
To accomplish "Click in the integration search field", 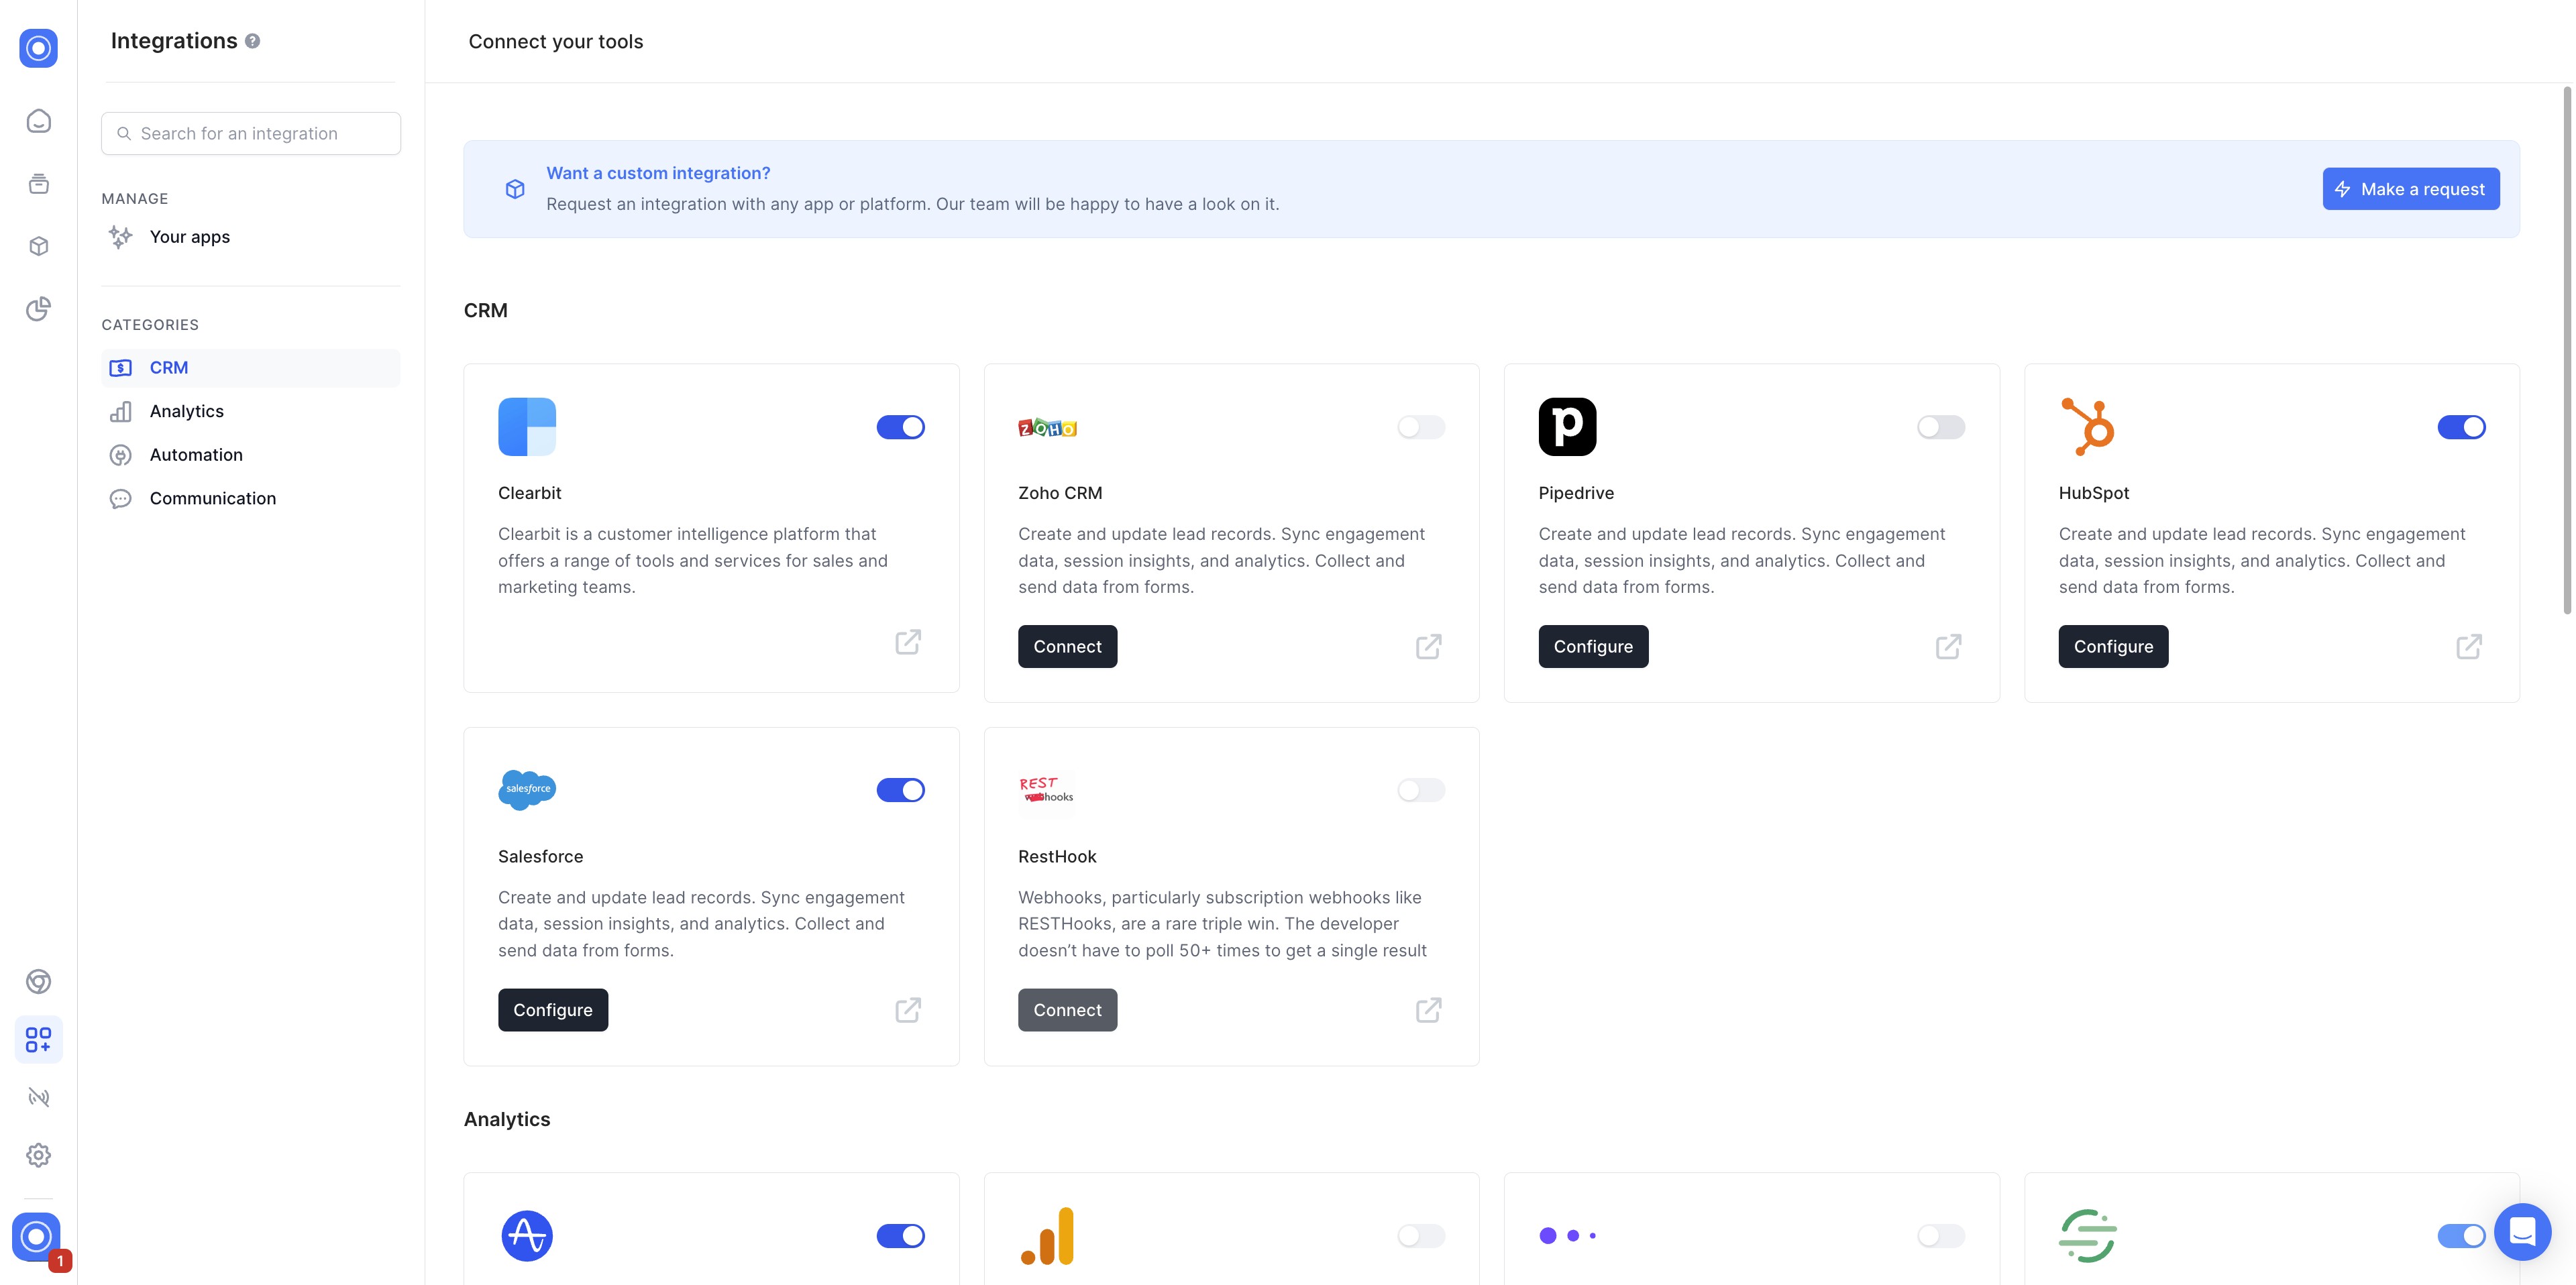I will coord(250,133).
